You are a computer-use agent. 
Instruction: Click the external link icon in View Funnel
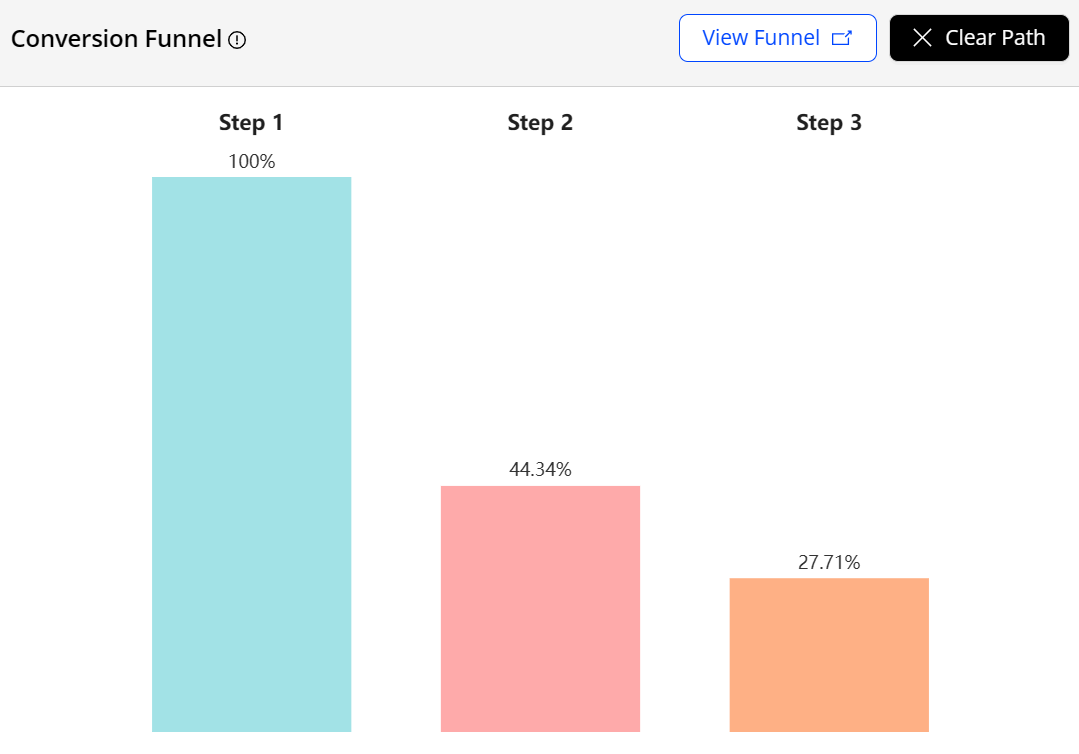coord(842,38)
